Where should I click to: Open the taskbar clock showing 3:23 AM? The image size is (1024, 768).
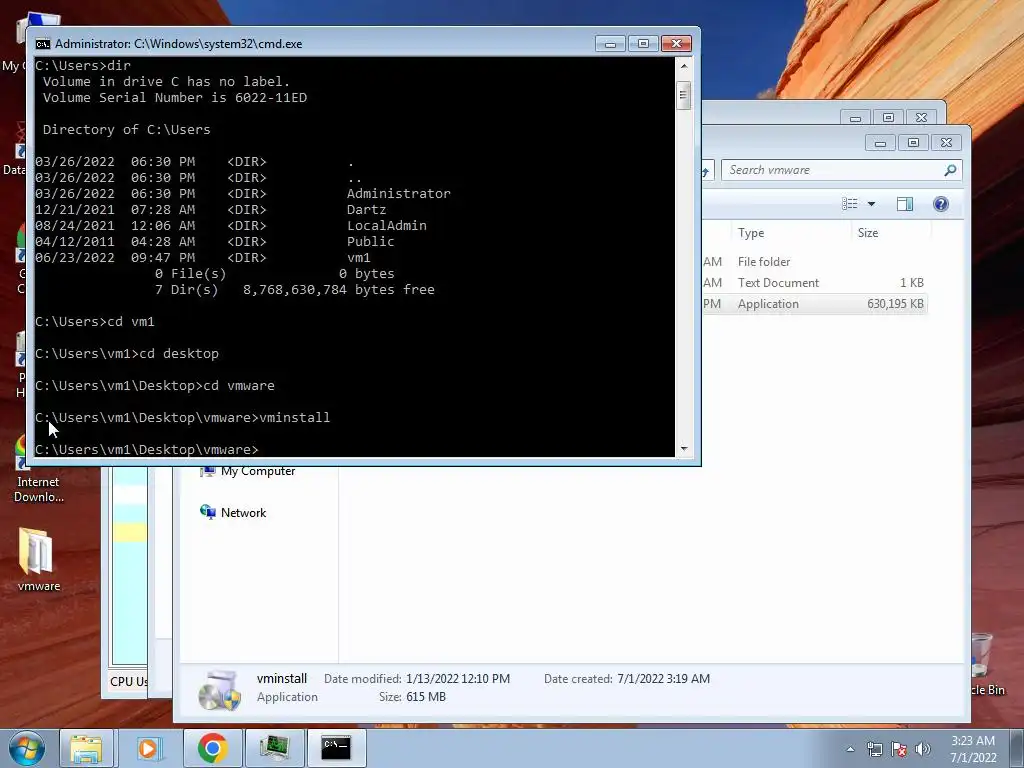coord(973,749)
